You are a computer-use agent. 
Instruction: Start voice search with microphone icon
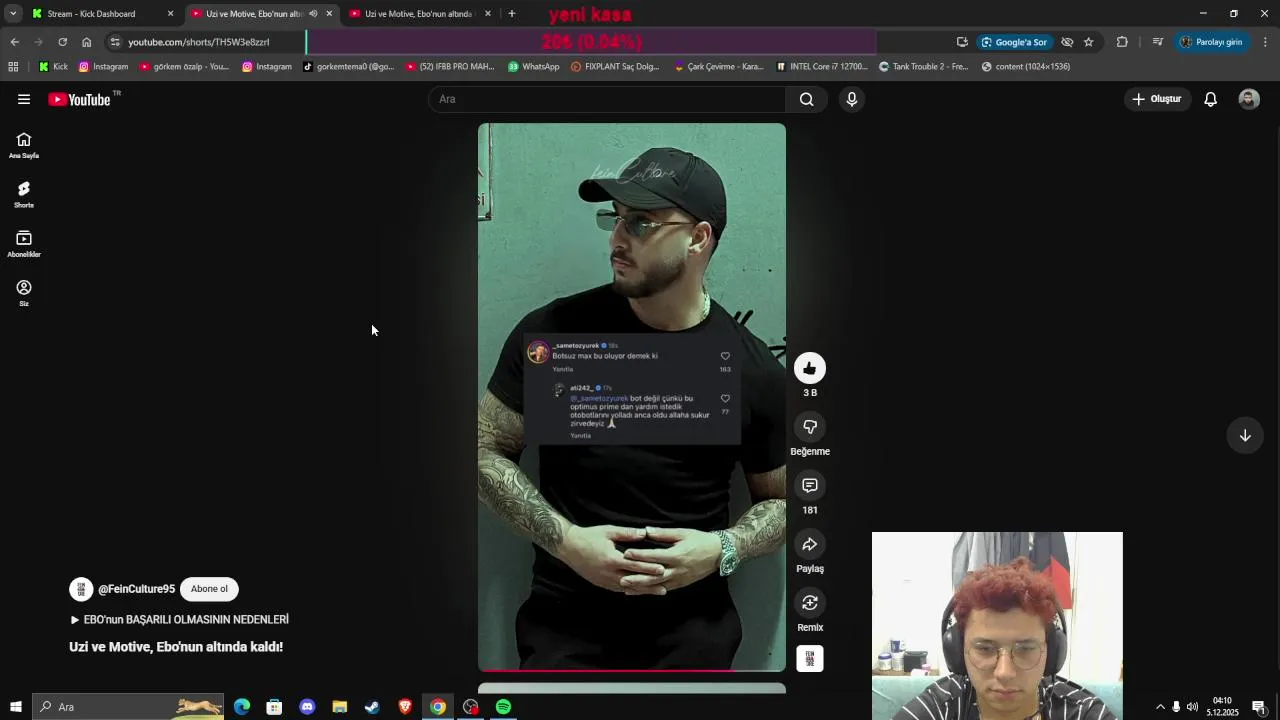(852, 99)
